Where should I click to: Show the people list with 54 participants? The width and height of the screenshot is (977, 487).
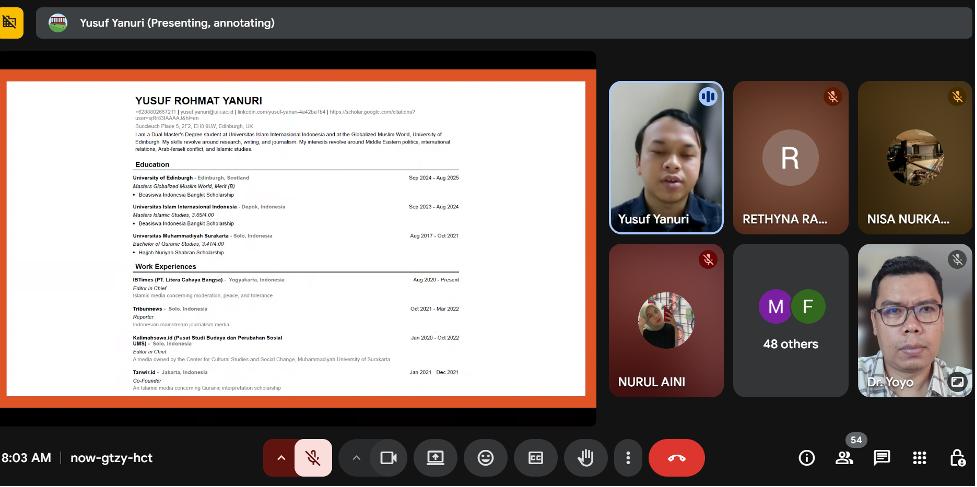845,458
